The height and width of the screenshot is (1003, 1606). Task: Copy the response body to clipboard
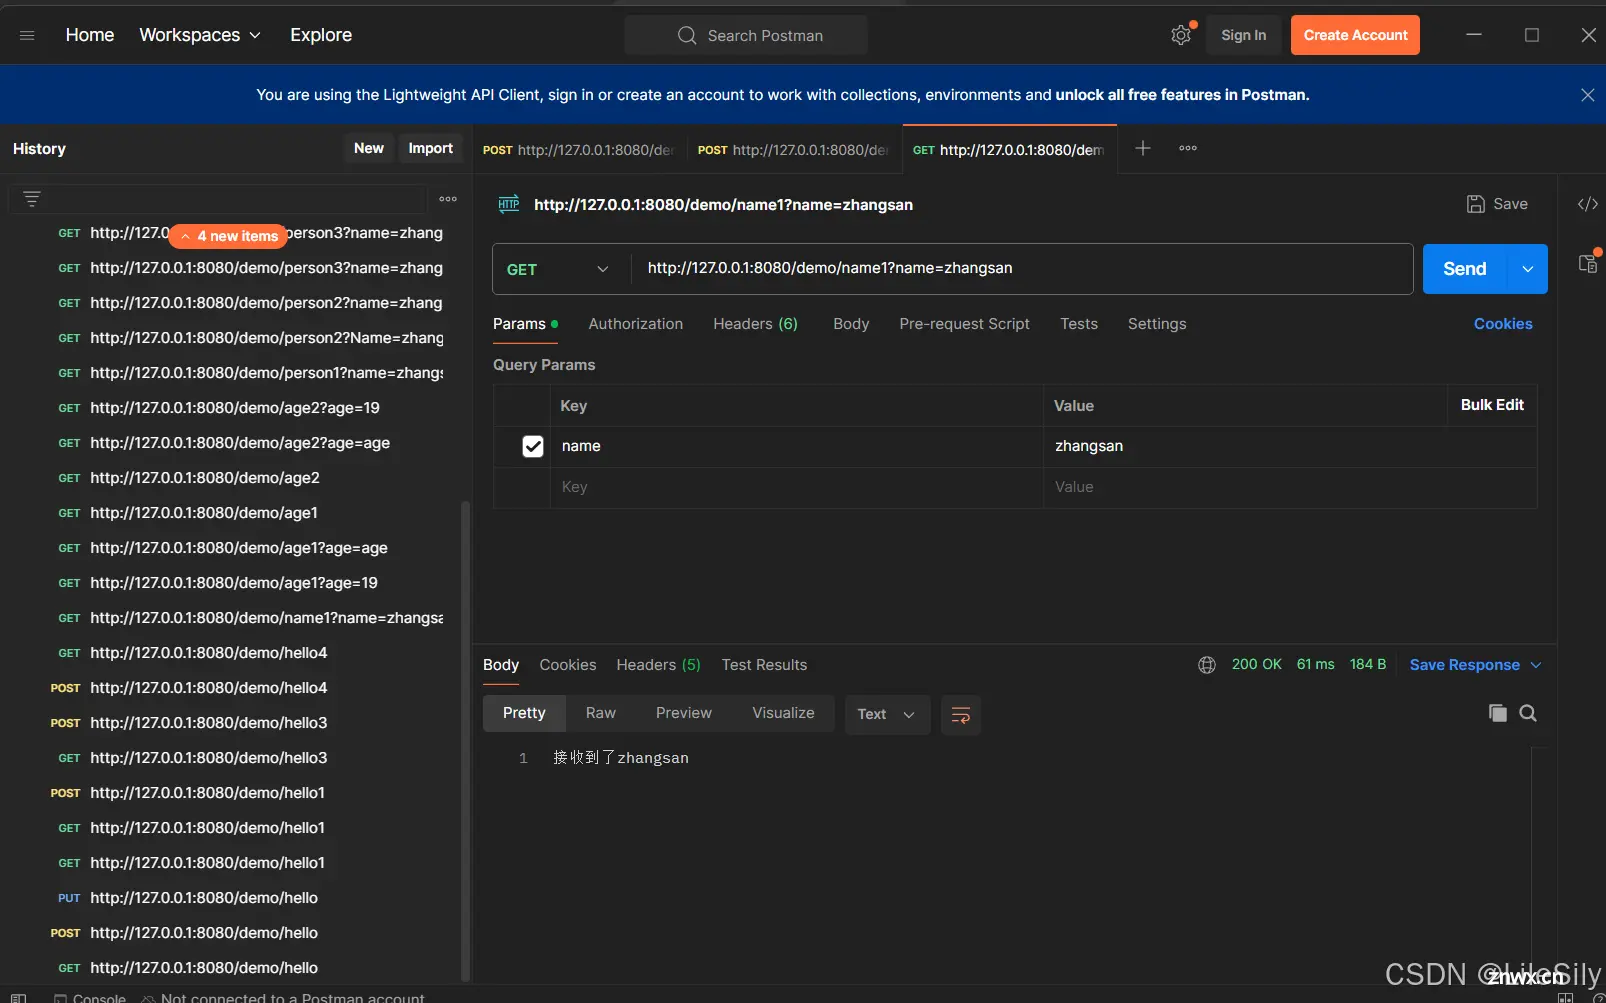pos(1497,713)
